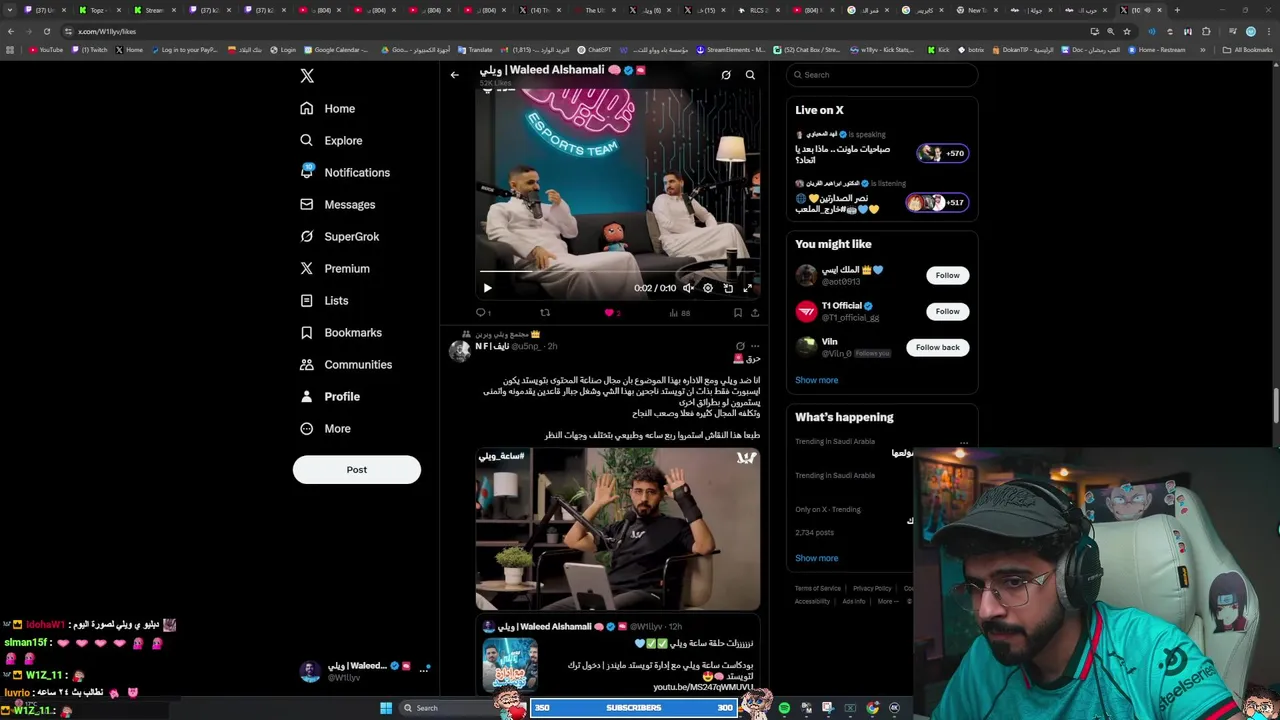Image resolution: width=1280 pixels, height=720 pixels.
Task: Click the Post button
Action: (x=357, y=469)
